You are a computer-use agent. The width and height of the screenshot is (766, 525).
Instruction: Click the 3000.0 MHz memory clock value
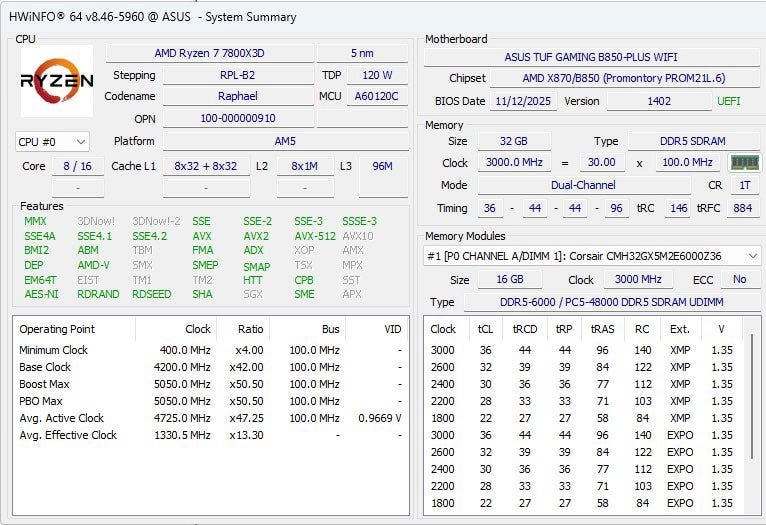(x=514, y=163)
